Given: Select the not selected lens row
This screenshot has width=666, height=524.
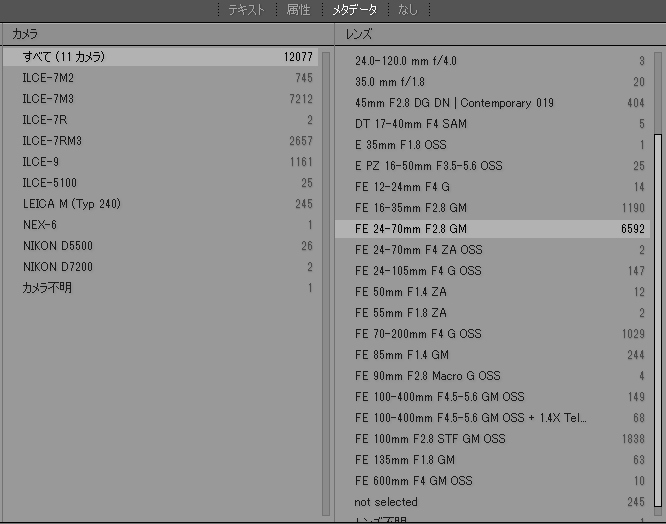Looking at the screenshot, I should [493, 502].
